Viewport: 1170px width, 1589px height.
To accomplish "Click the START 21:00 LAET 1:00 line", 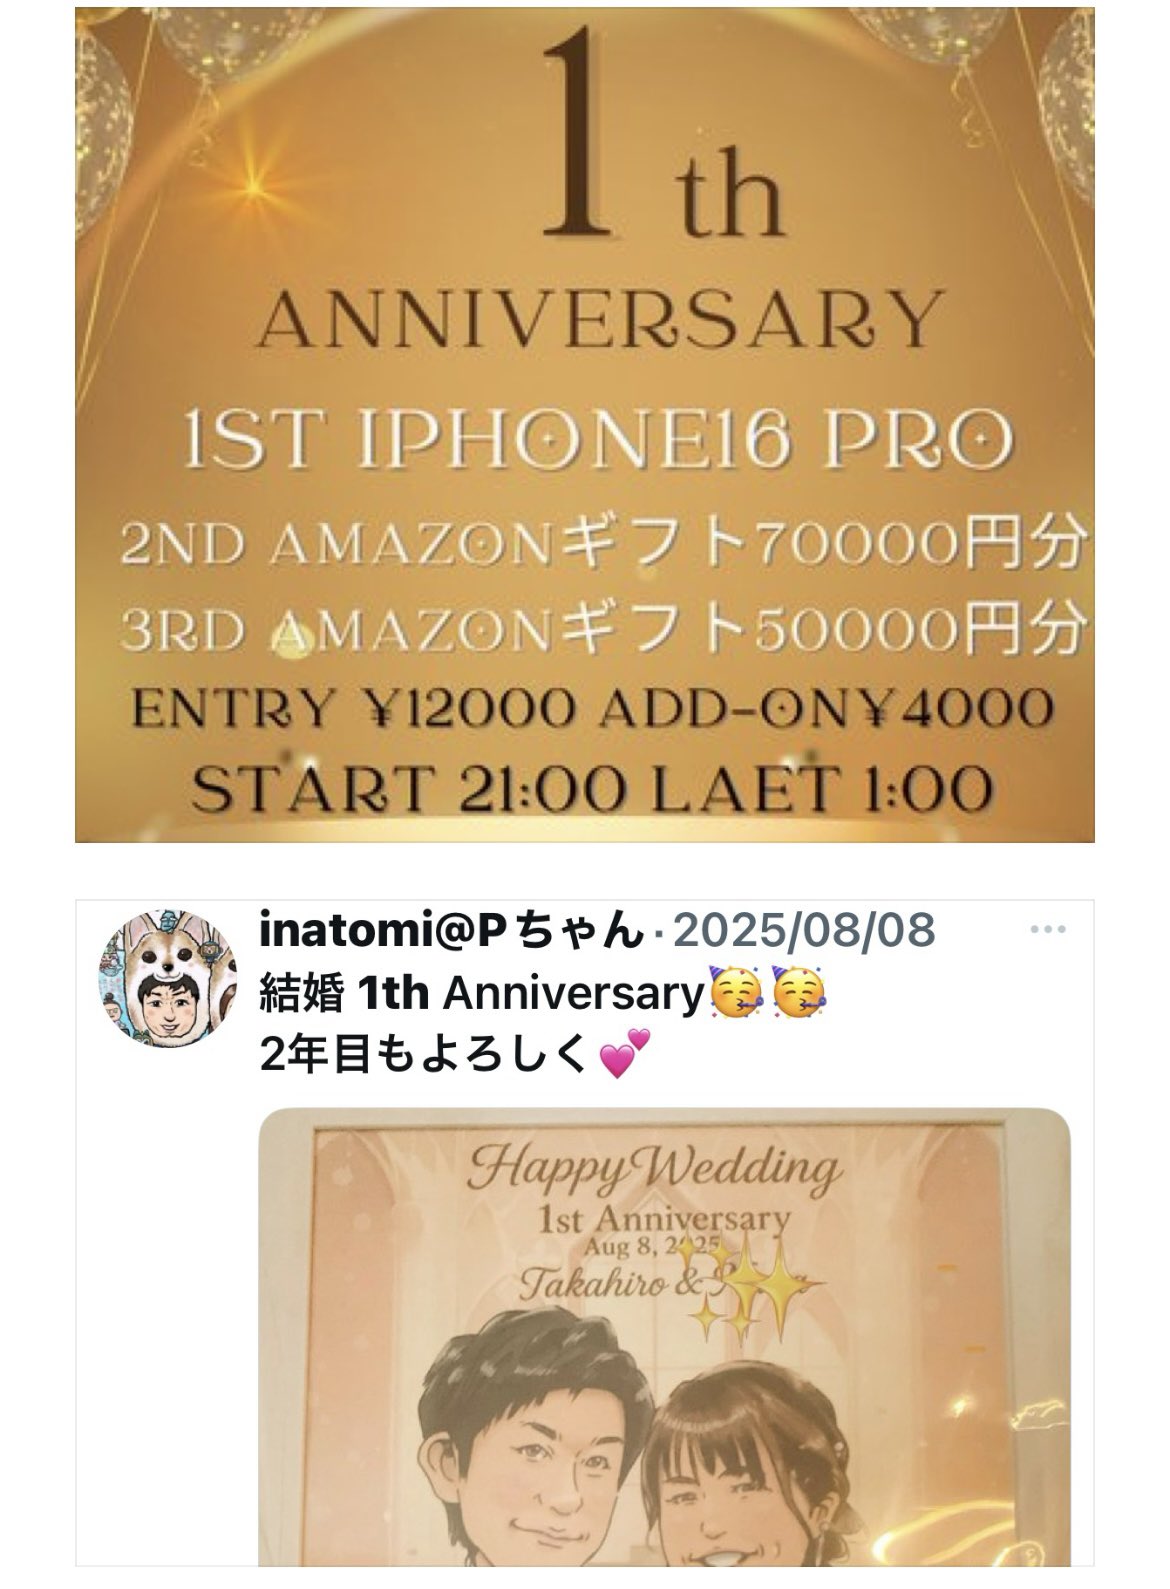I will tap(593, 789).
